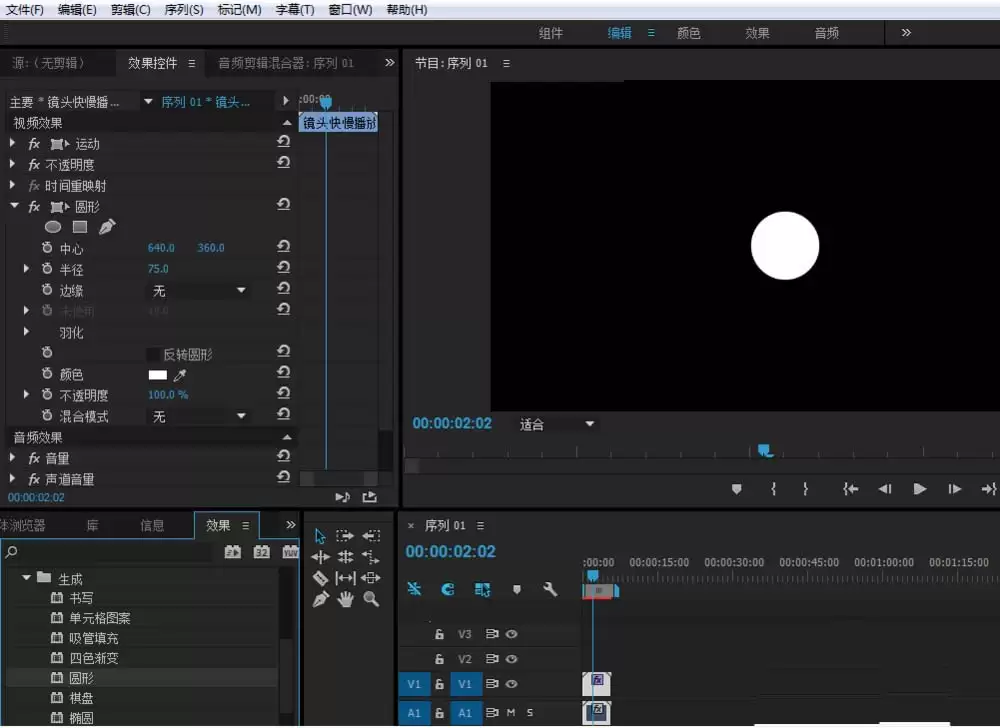
Task: Select the Razor tool in tools panel
Action: coord(320,578)
